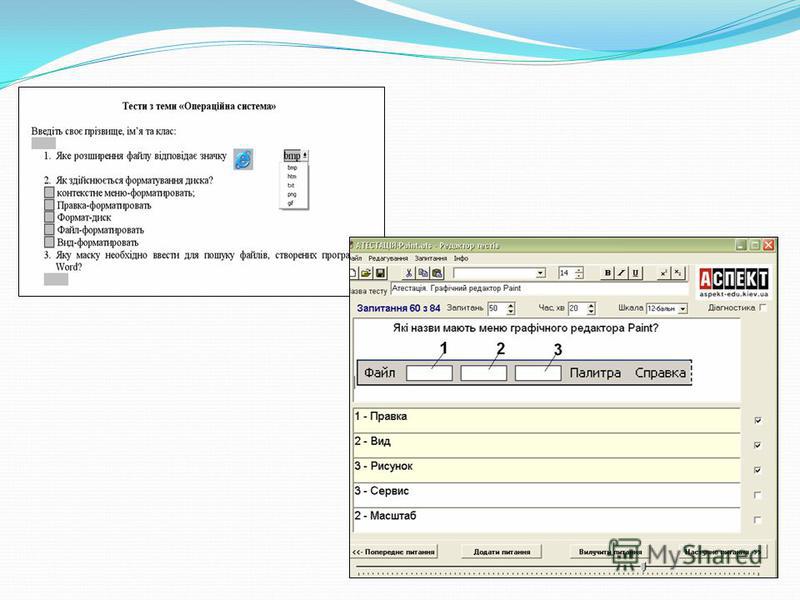Move the question navigation slider at bottom
Screen dimensions: 800x600
tap(644, 566)
